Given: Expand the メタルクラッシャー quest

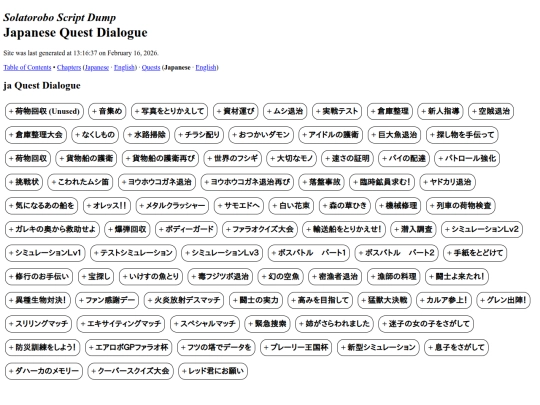Looking at the screenshot, I should pos(172,206).
